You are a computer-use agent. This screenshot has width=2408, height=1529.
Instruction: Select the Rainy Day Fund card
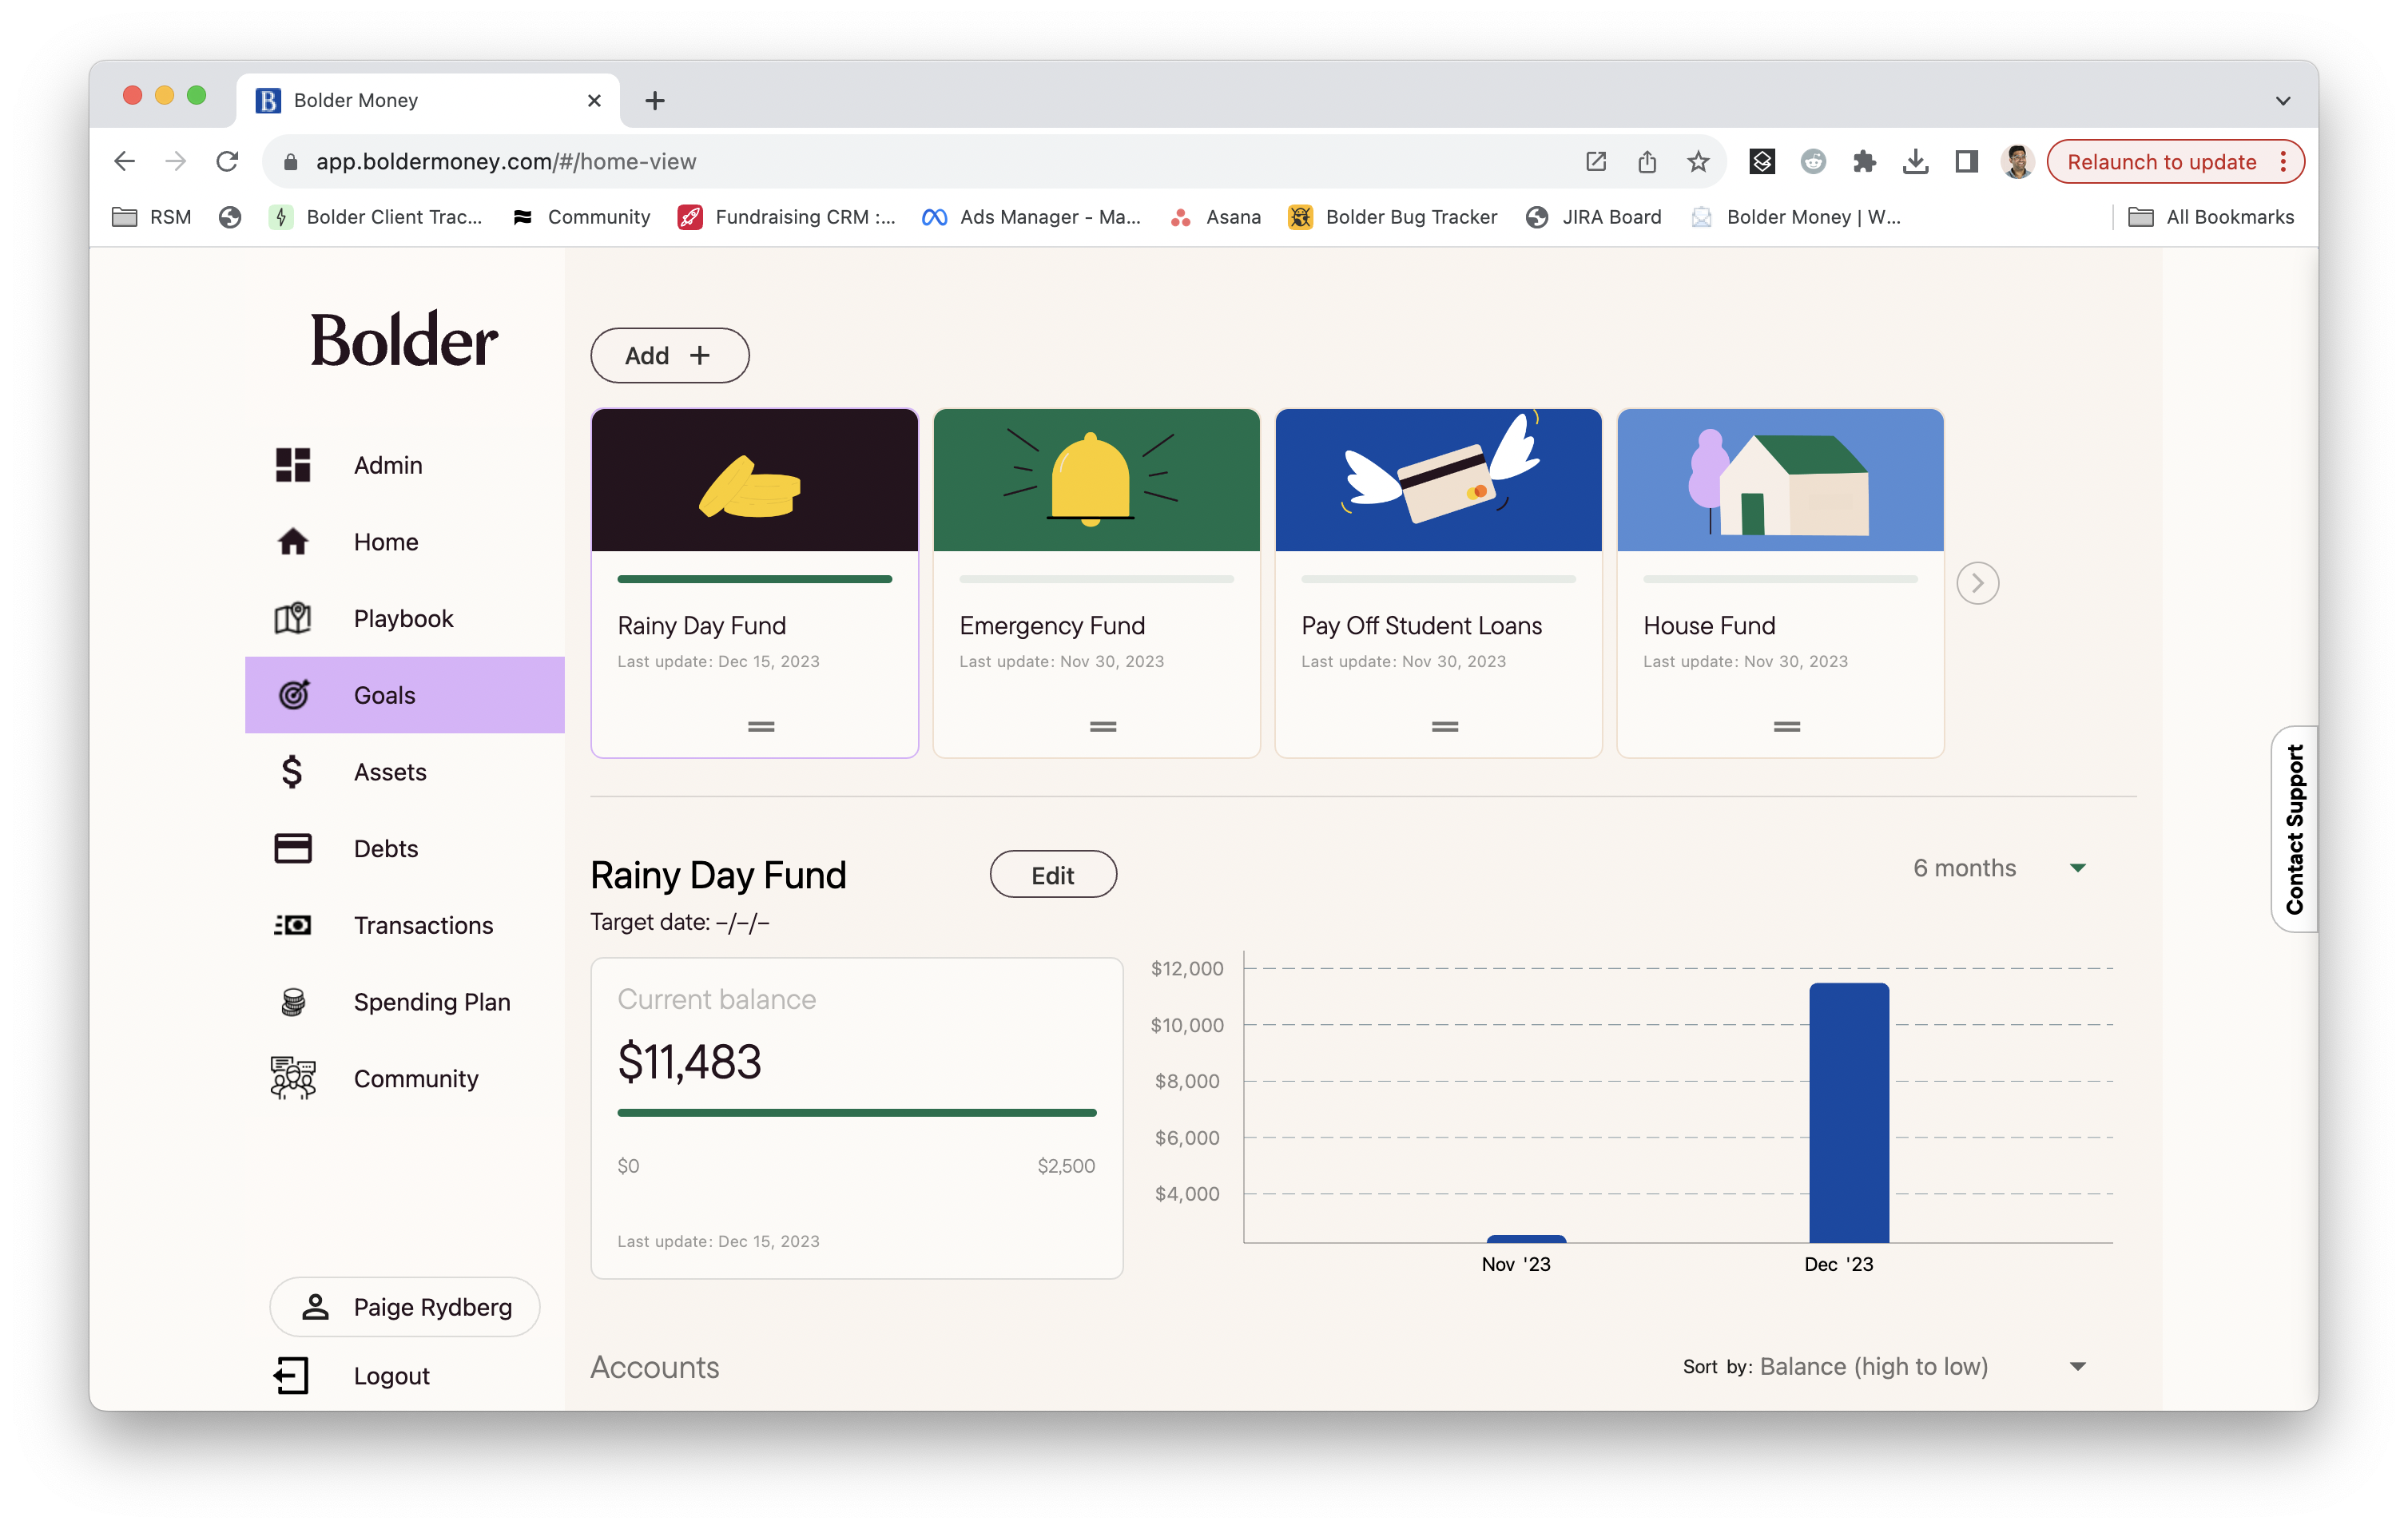pyautogui.click(x=754, y=583)
